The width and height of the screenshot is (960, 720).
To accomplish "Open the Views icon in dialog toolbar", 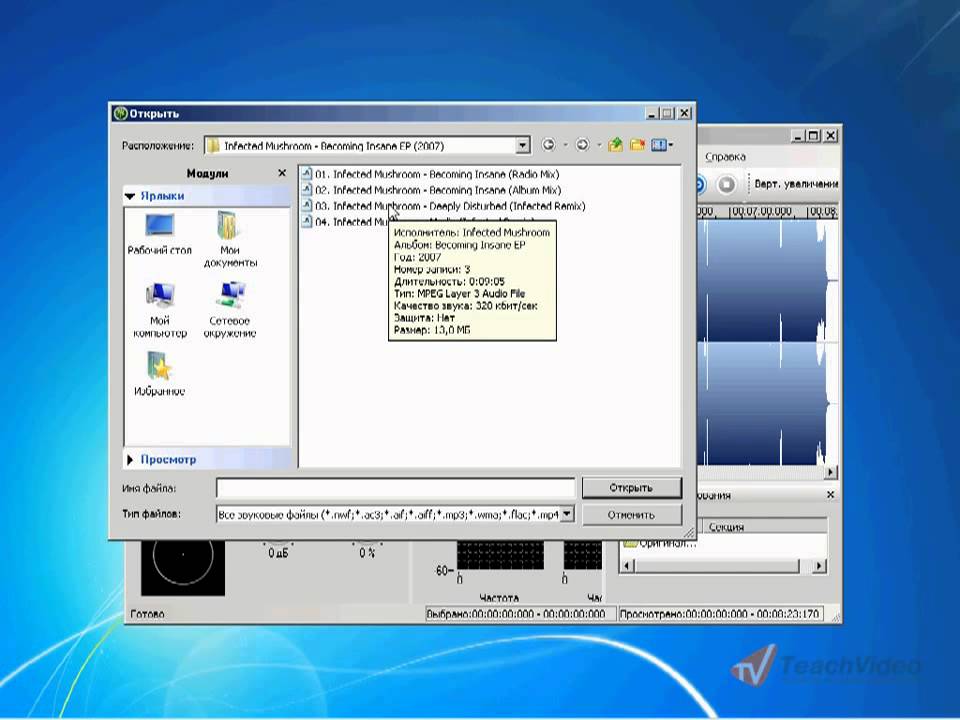I will pos(659,145).
